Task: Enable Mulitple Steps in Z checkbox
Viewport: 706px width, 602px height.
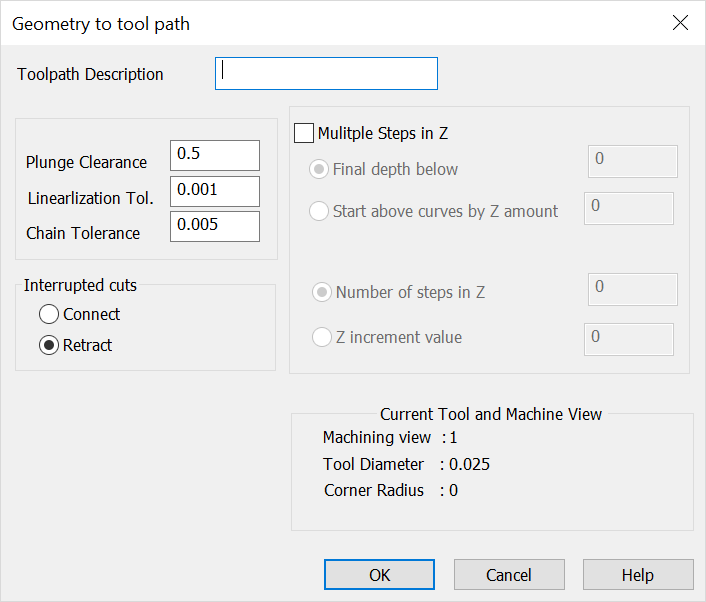Action: pyautogui.click(x=304, y=133)
